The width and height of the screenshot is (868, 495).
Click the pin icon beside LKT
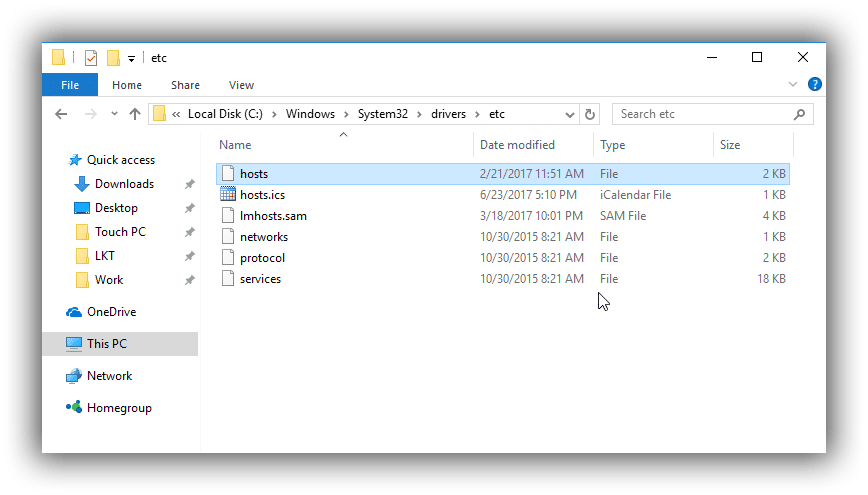pos(189,256)
